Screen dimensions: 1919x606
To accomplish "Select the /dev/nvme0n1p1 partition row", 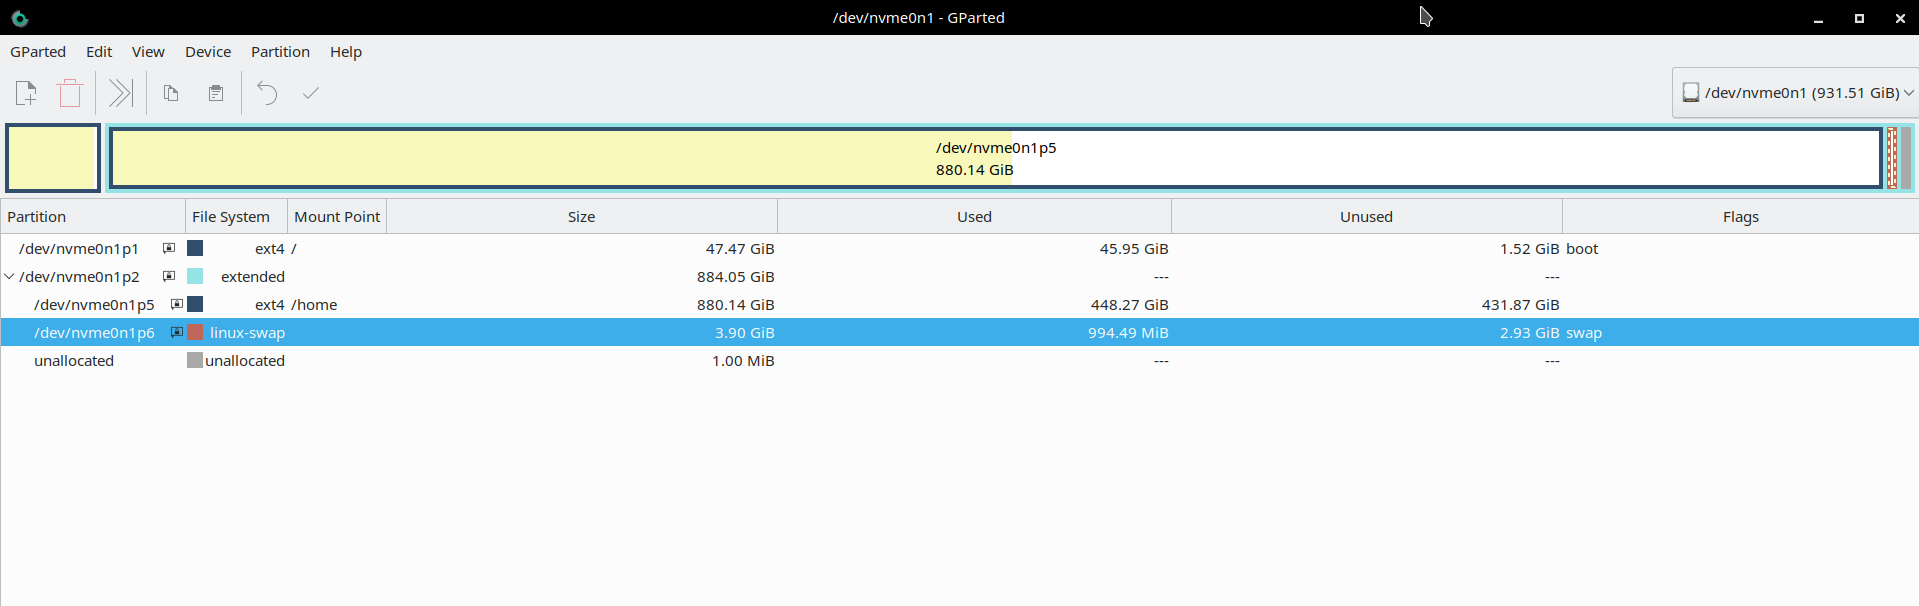I will pos(959,248).
